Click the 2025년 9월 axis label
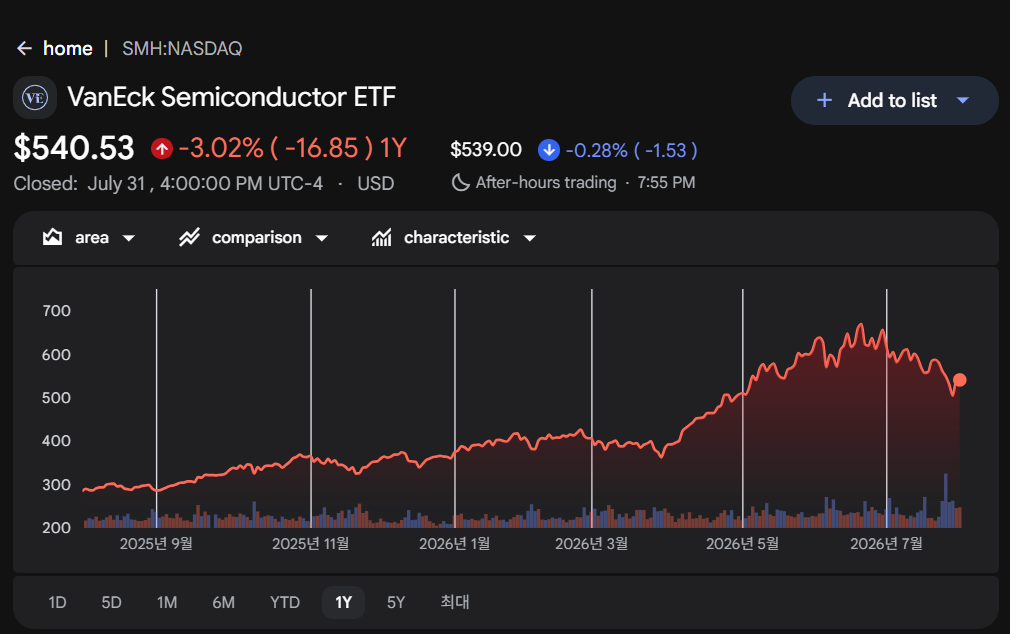This screenshot has width=1010, height=634. coord(157,544)
